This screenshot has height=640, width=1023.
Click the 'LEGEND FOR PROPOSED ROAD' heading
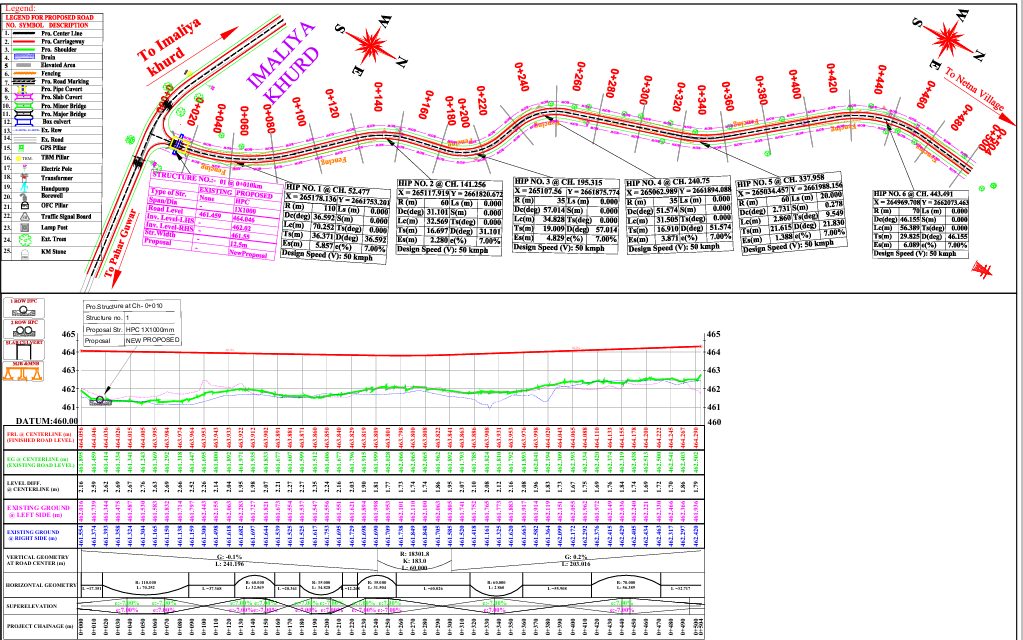(x=50, y=18)
